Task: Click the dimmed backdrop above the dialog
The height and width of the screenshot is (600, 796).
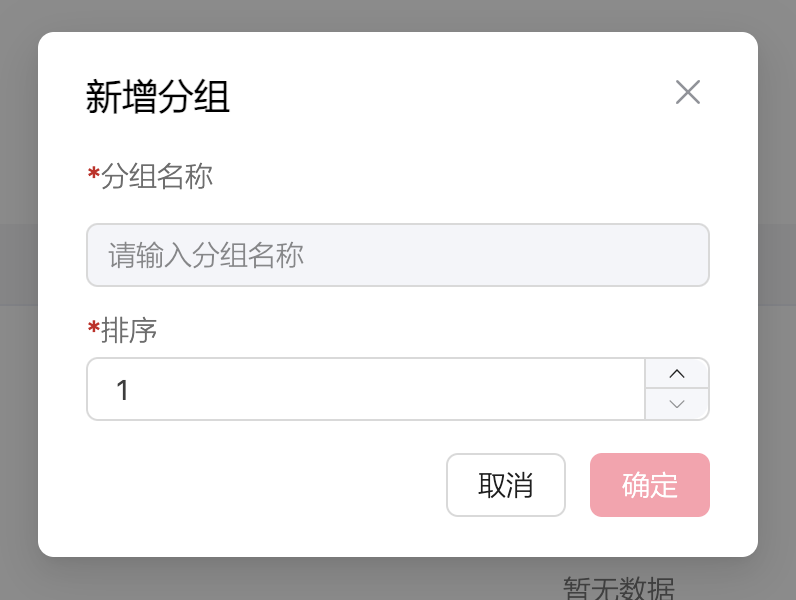Action: point(398,15)
